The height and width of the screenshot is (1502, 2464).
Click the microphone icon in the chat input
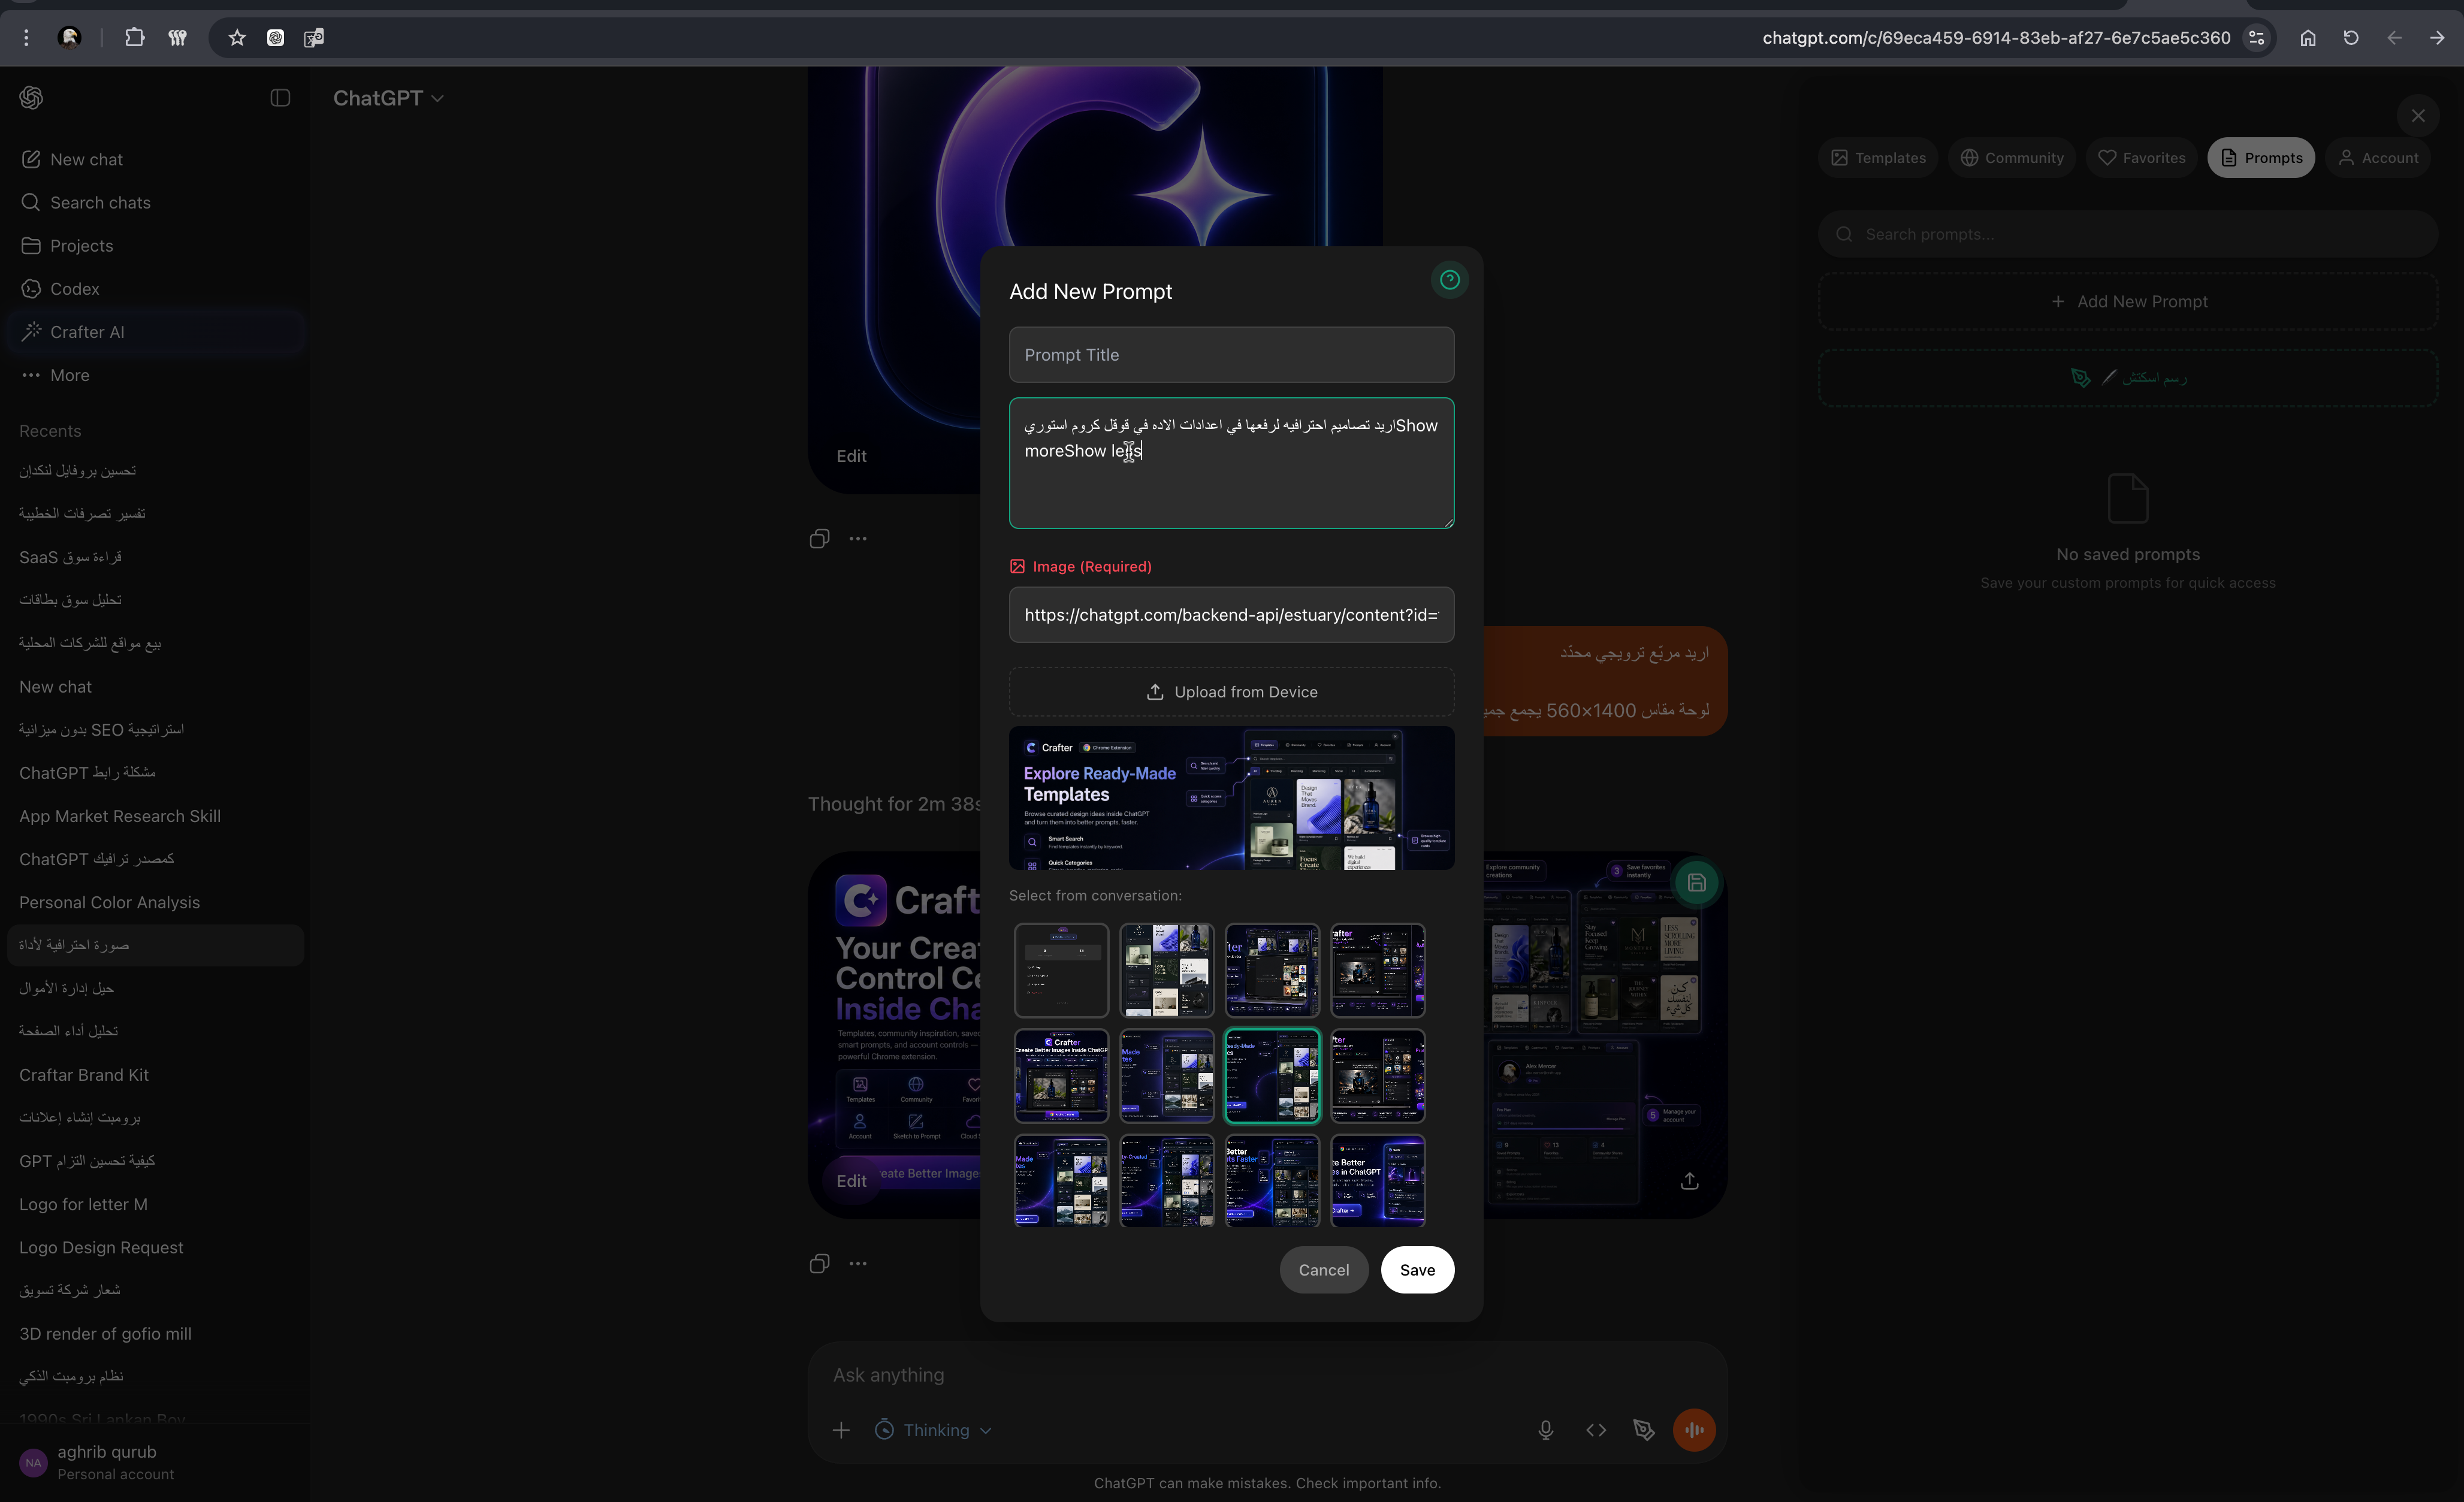(x=1546, y=1430)
